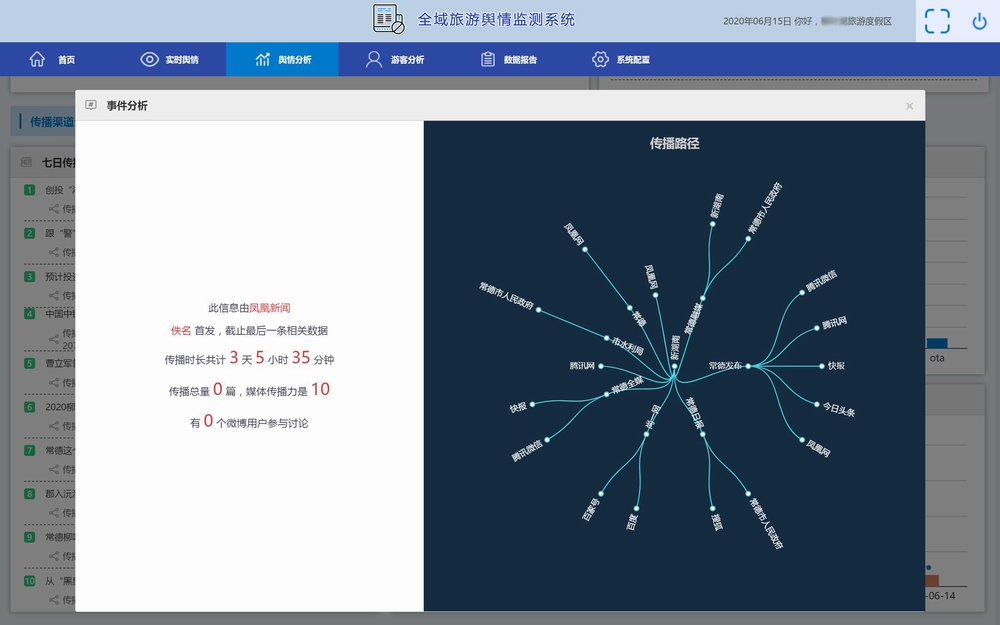This screenshot has width=1000, height=625.
Task: Click the user icon for 游客分析
Action: pos(374,59)
